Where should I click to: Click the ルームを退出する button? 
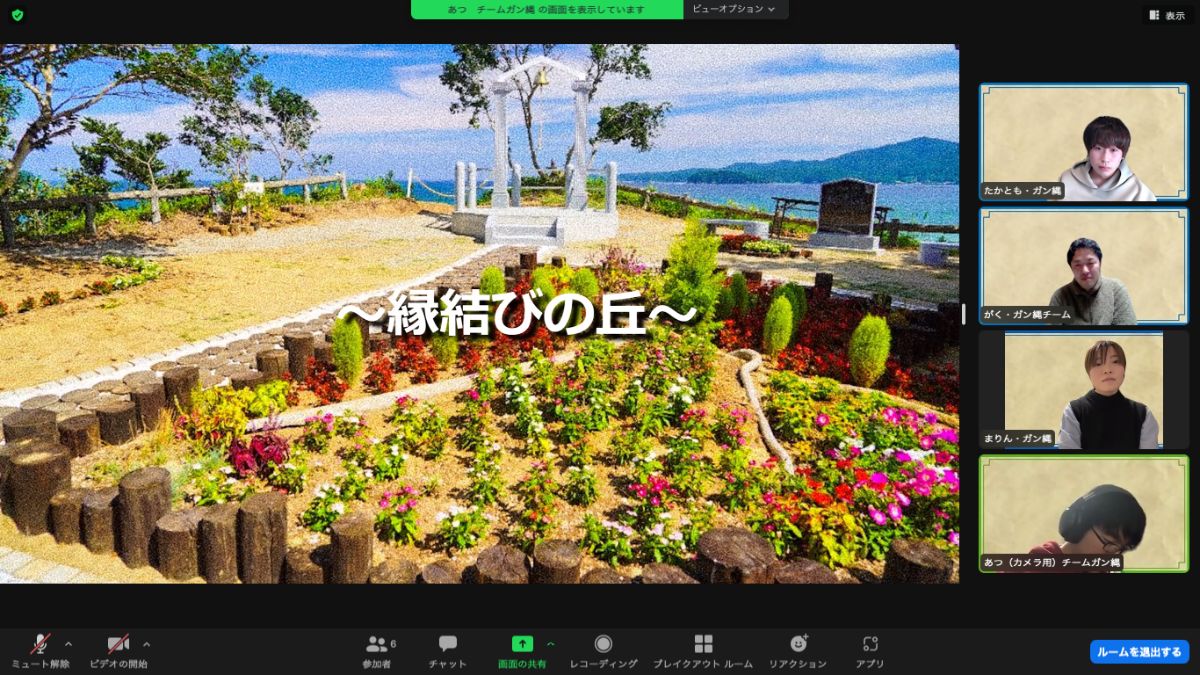(x=1138, y=651)
